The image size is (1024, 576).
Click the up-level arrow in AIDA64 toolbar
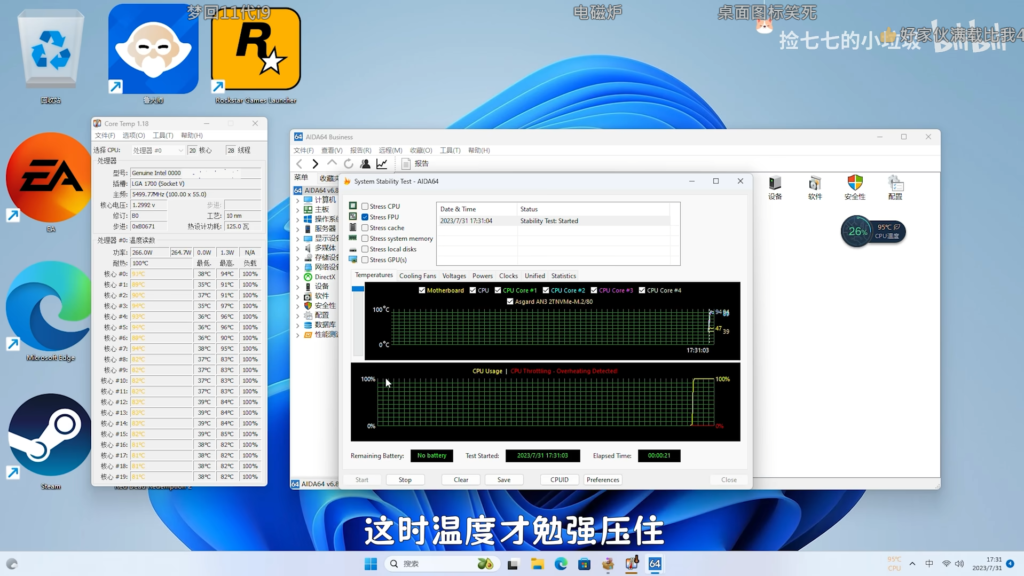[332, 164]
